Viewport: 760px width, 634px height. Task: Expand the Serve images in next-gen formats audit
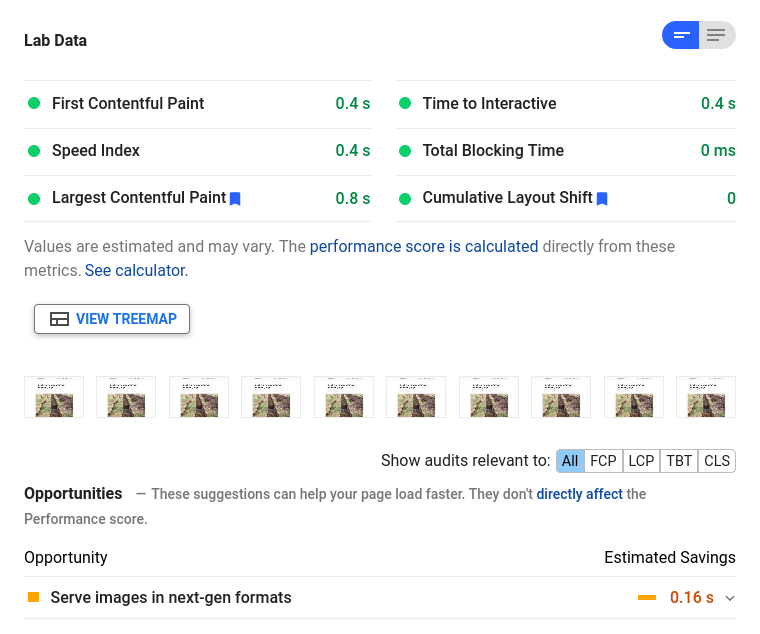(x=171, y=598)
